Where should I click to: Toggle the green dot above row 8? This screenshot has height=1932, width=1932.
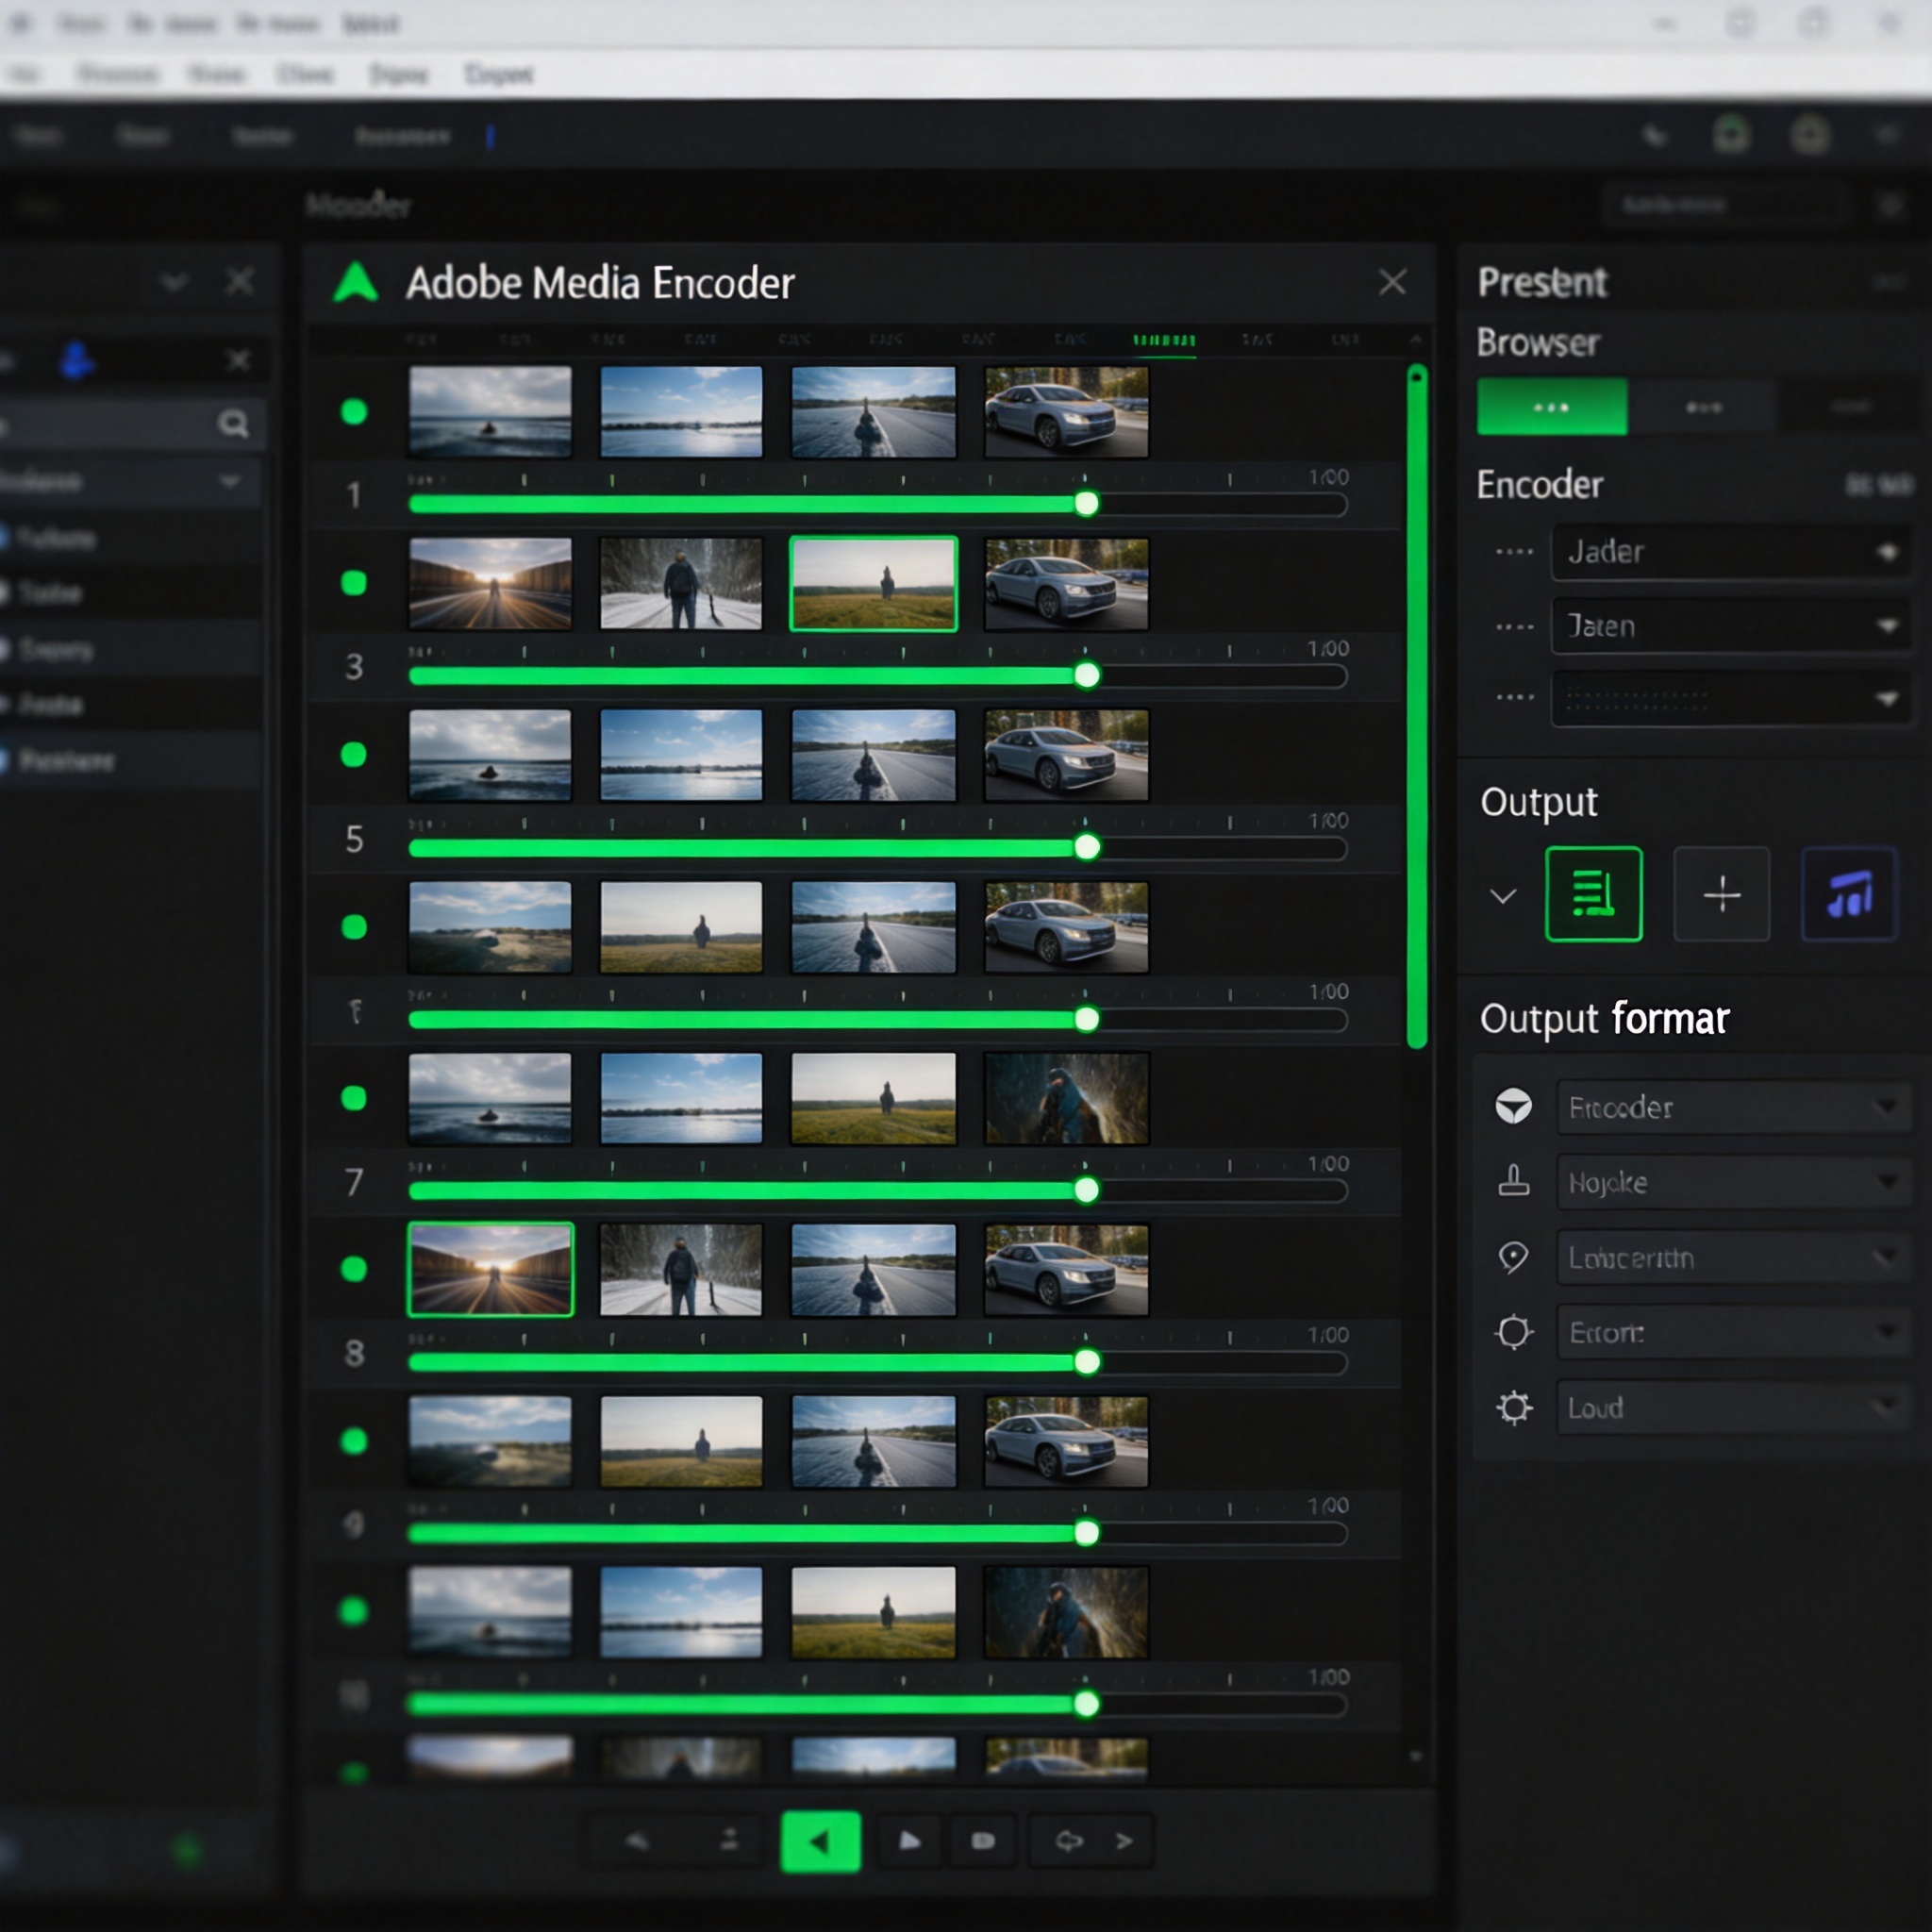point(353,1269)
